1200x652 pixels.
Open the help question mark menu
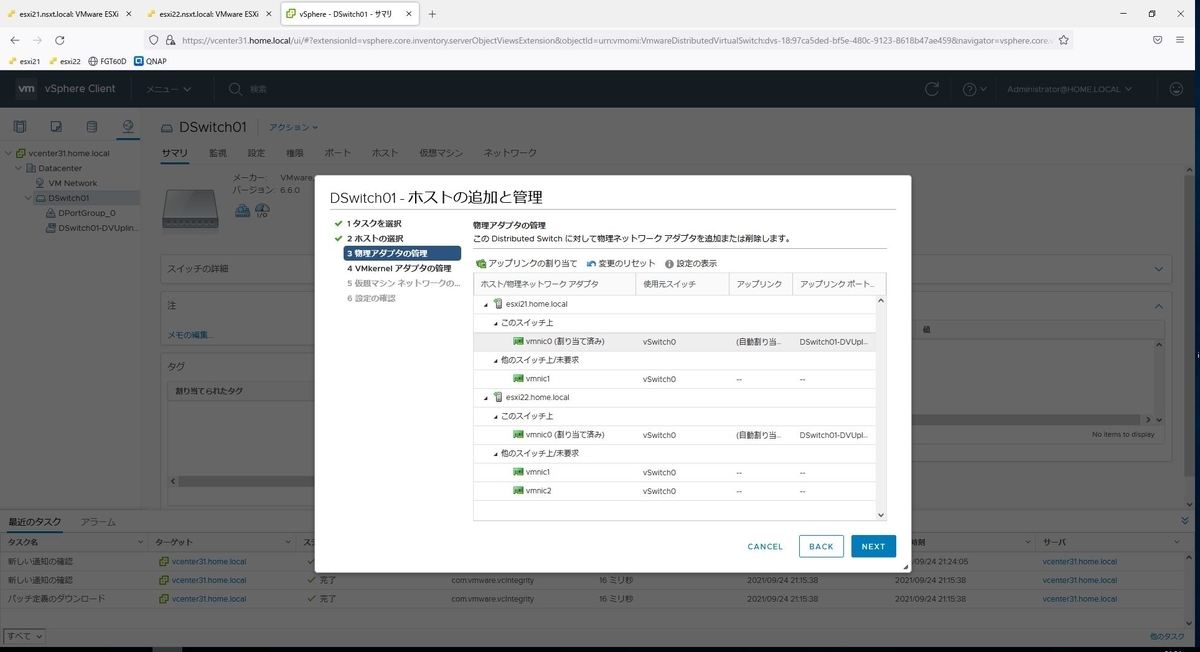(x=974, y=89)
